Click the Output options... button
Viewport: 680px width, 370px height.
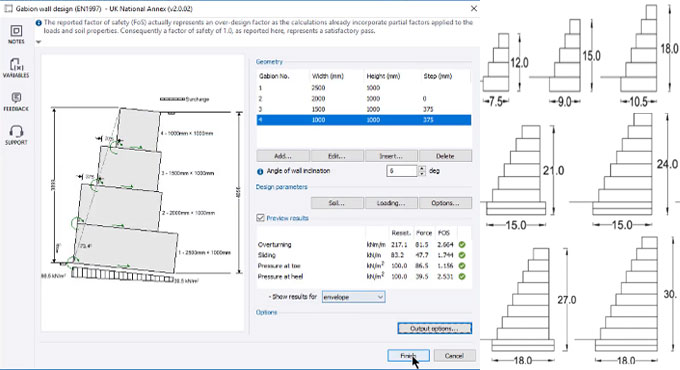[x=435, y=328]
